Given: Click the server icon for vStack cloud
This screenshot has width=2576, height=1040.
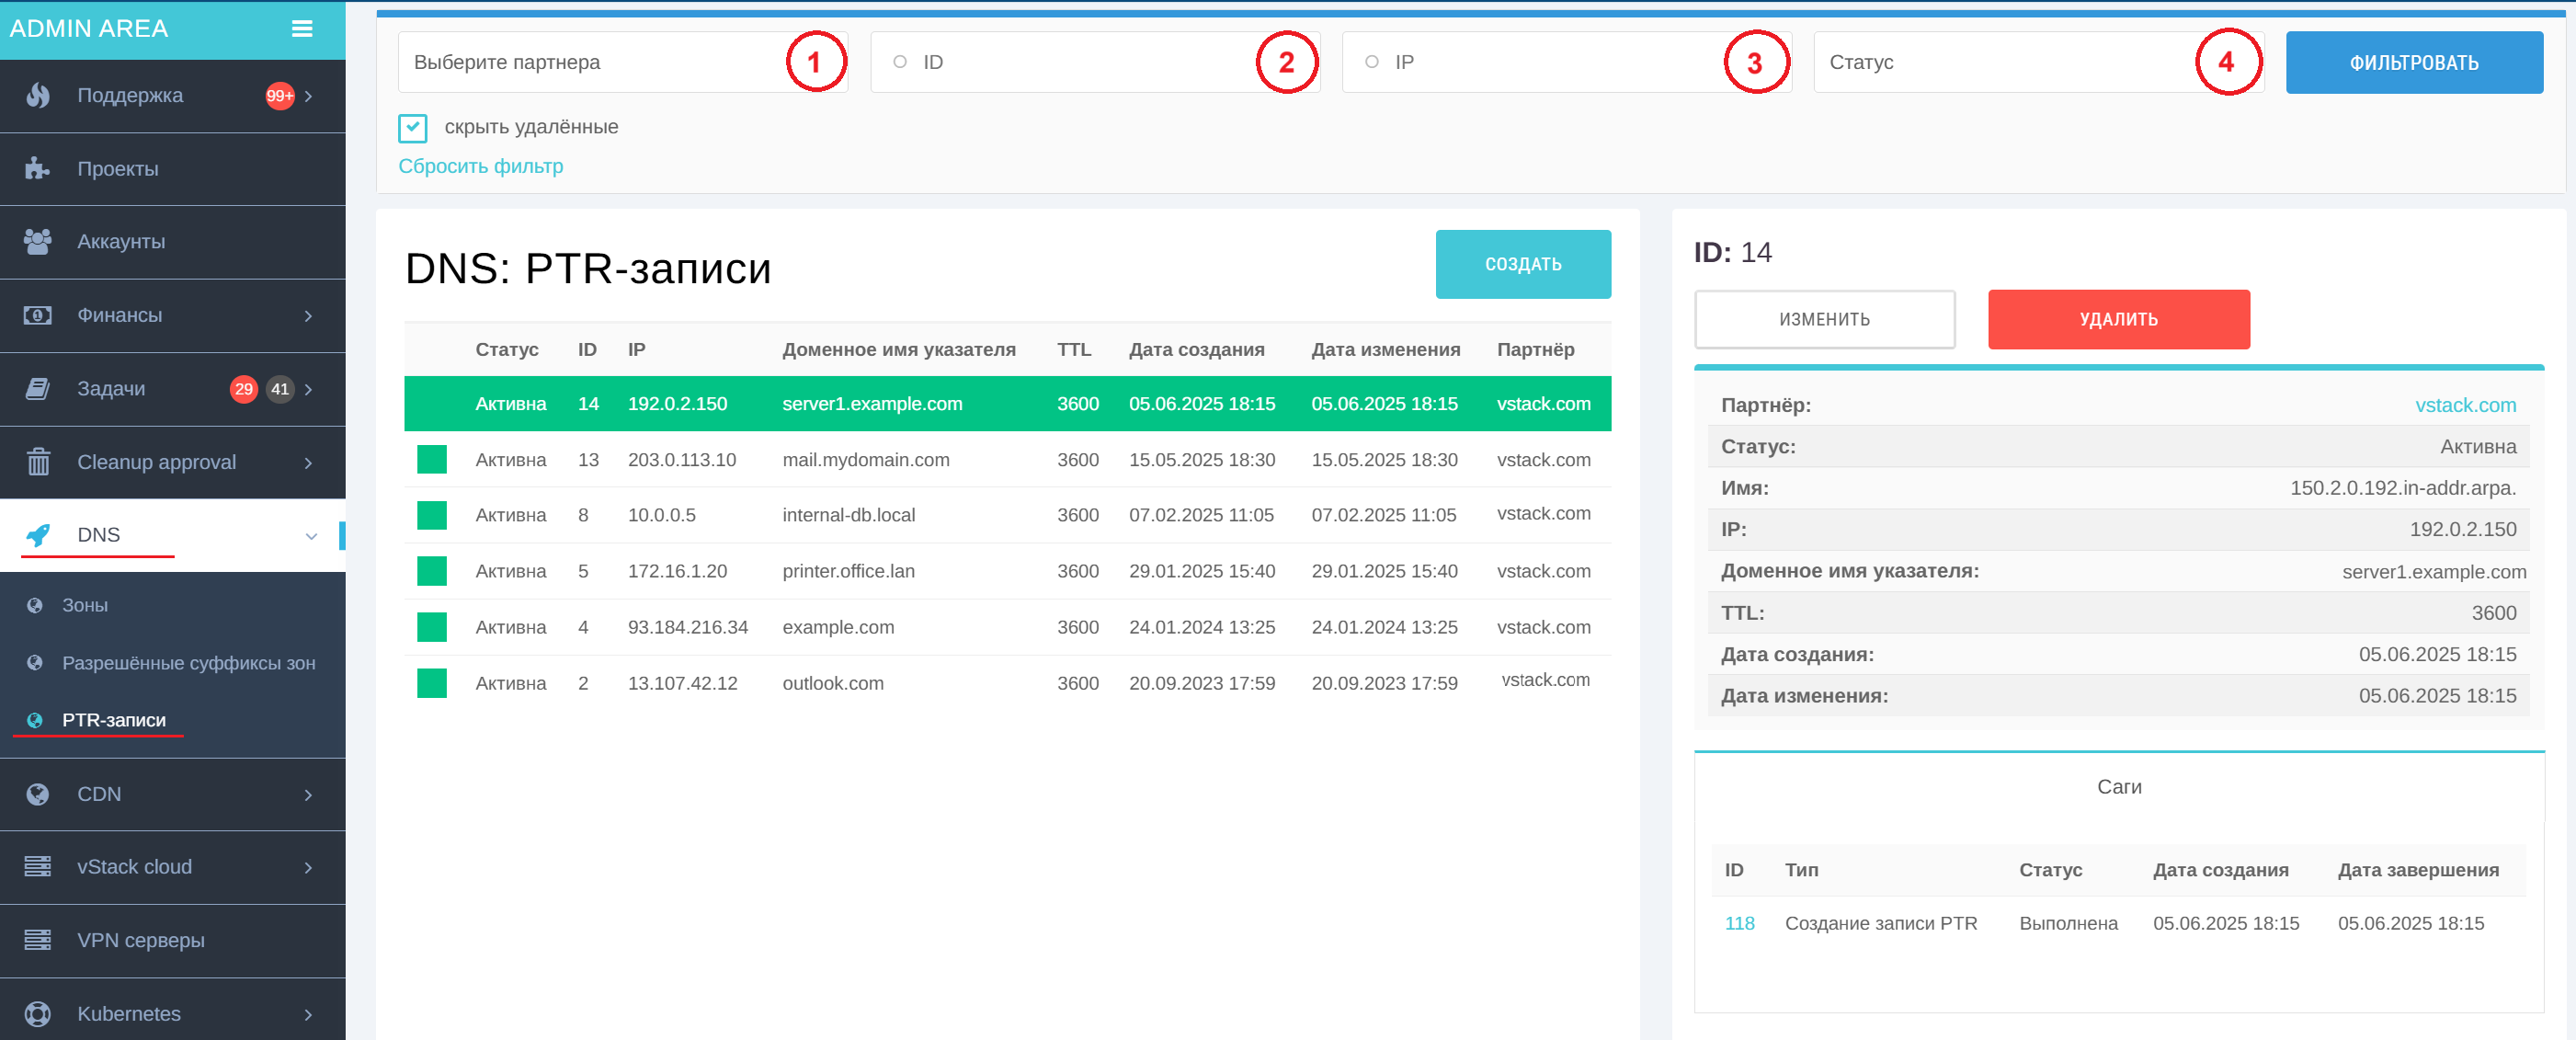Looking at the screenshot, I should click(x=38, y=866).
